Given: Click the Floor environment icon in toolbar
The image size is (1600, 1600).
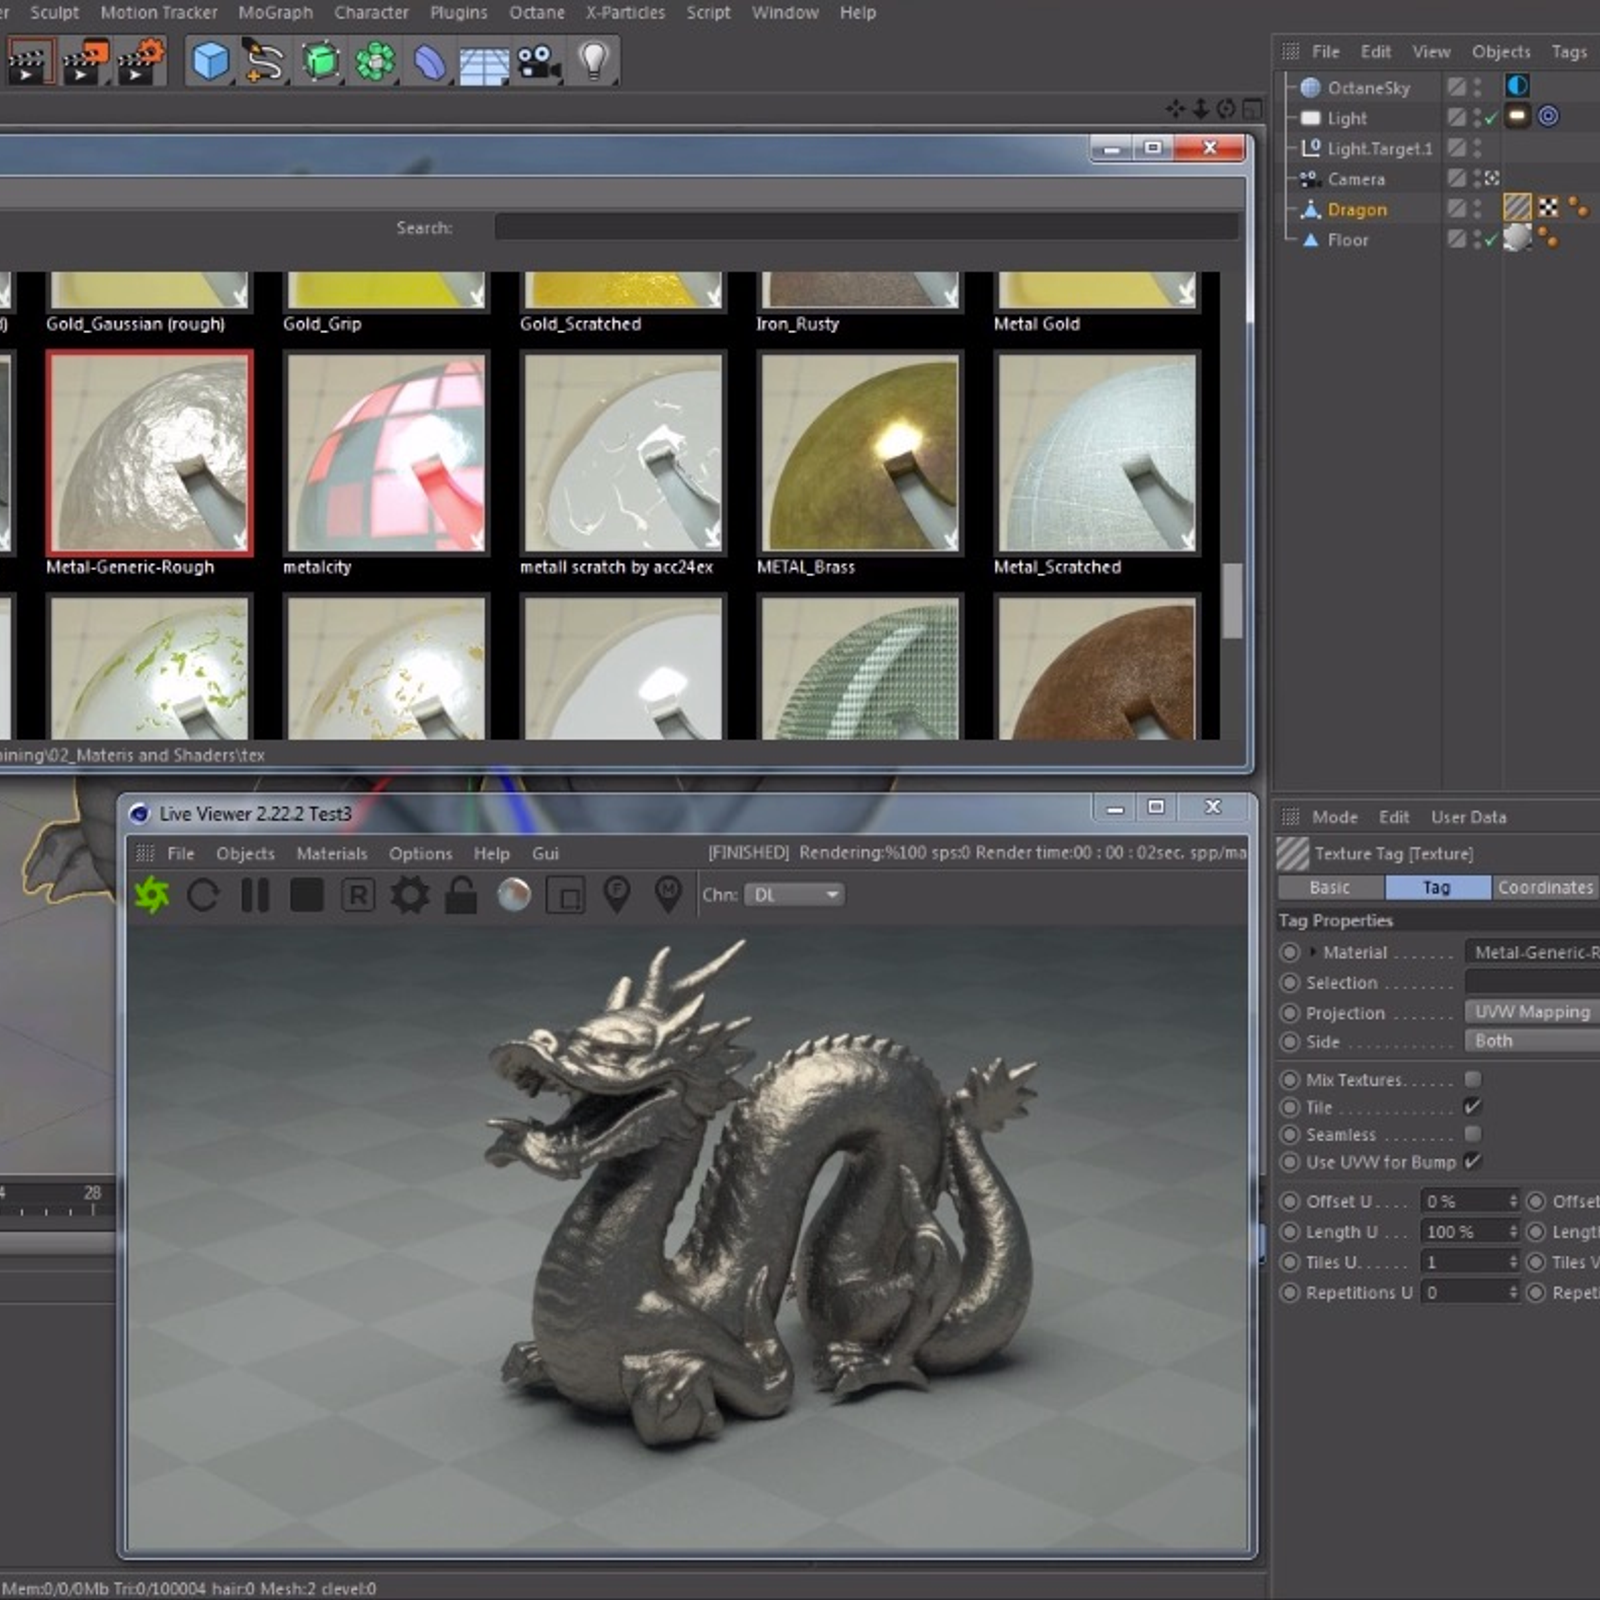Looking at the screenshot, I should point(485,64).
